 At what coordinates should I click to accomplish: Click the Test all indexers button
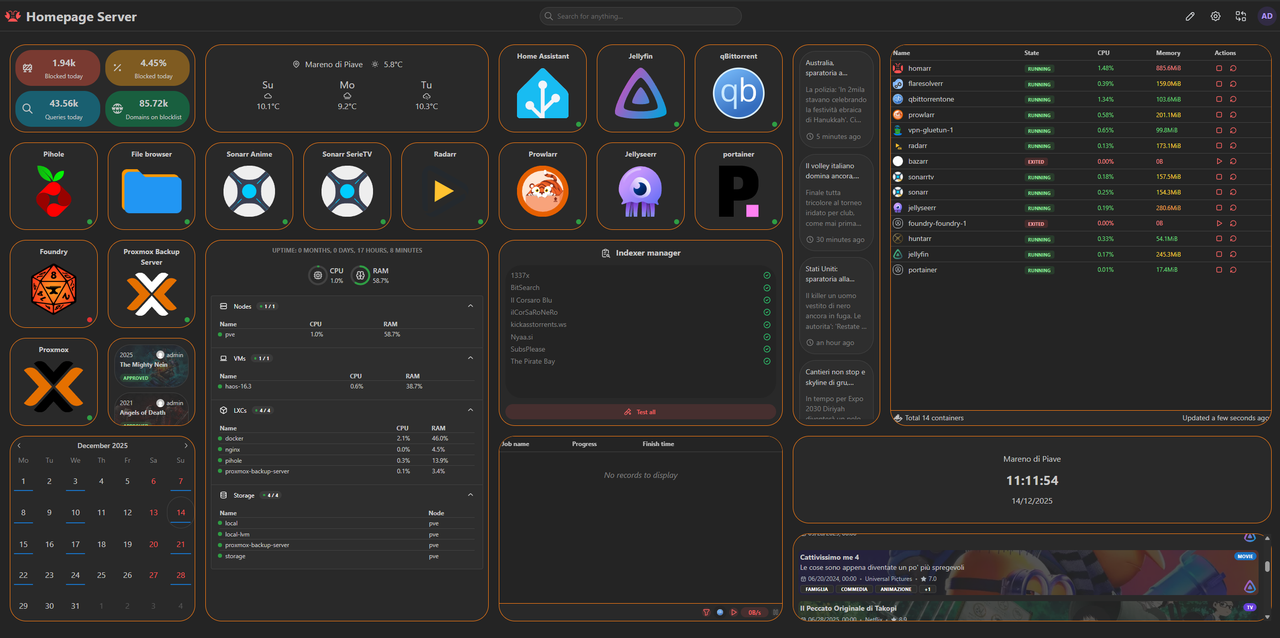[641, 412]
